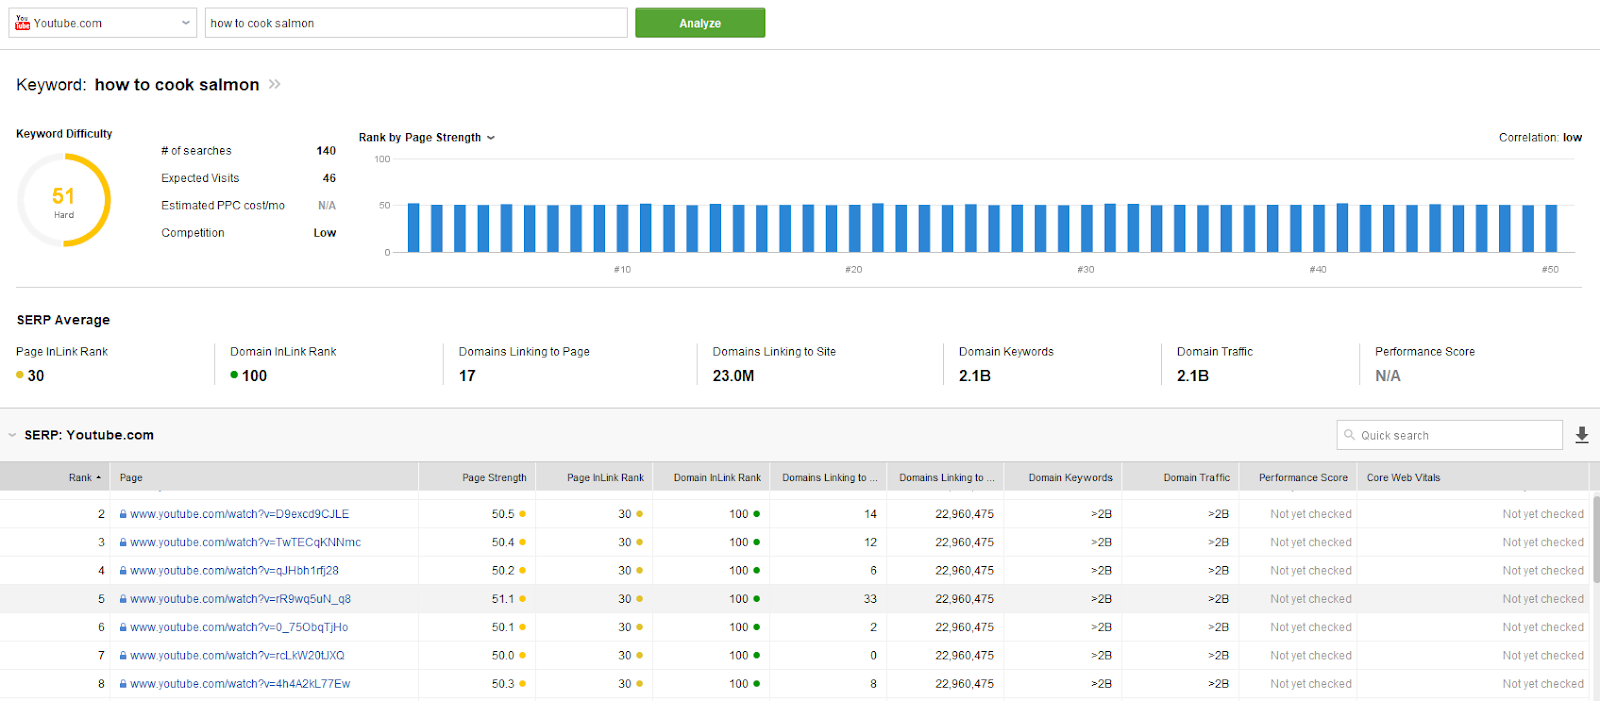Click the # of searches value 140
The height and width of the screenshot is (701, 1600).
[x=326, y=151]
